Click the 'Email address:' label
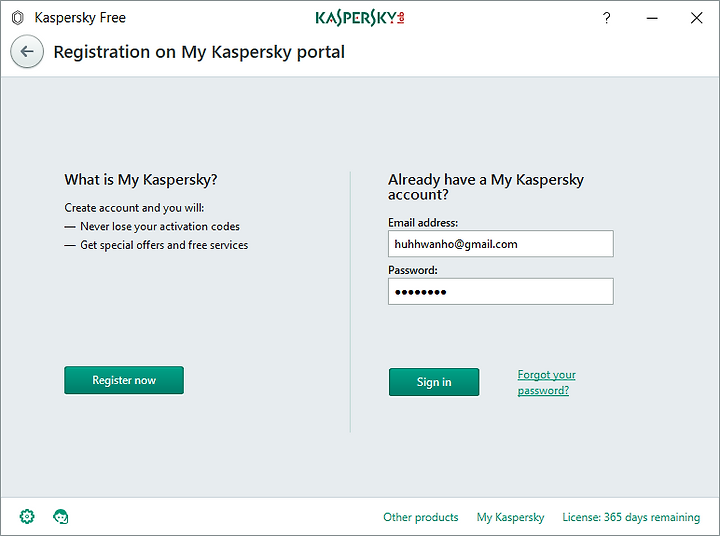 423,223
